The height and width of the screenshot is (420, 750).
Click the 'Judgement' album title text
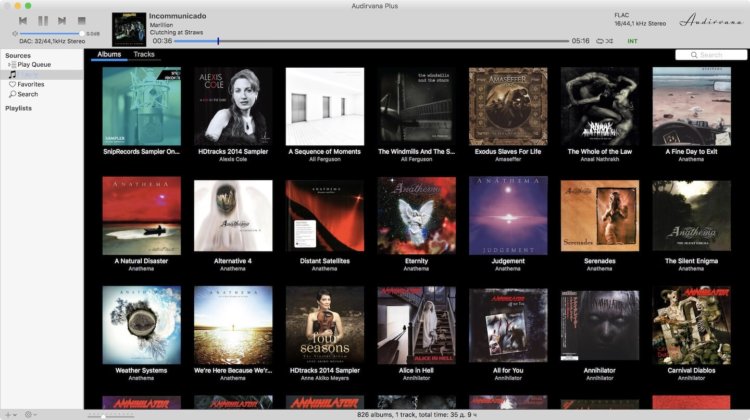pos(508,261)
